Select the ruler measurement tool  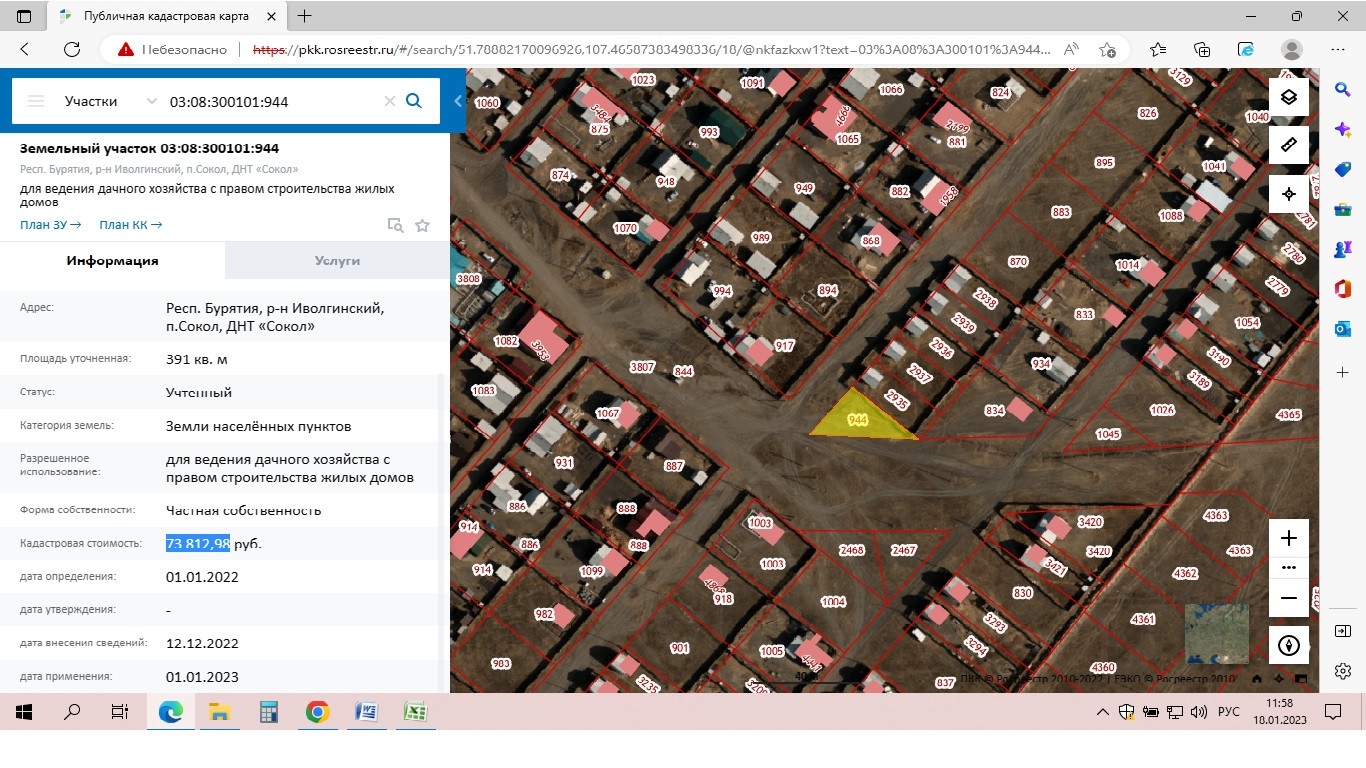(x=1289, y=145)
